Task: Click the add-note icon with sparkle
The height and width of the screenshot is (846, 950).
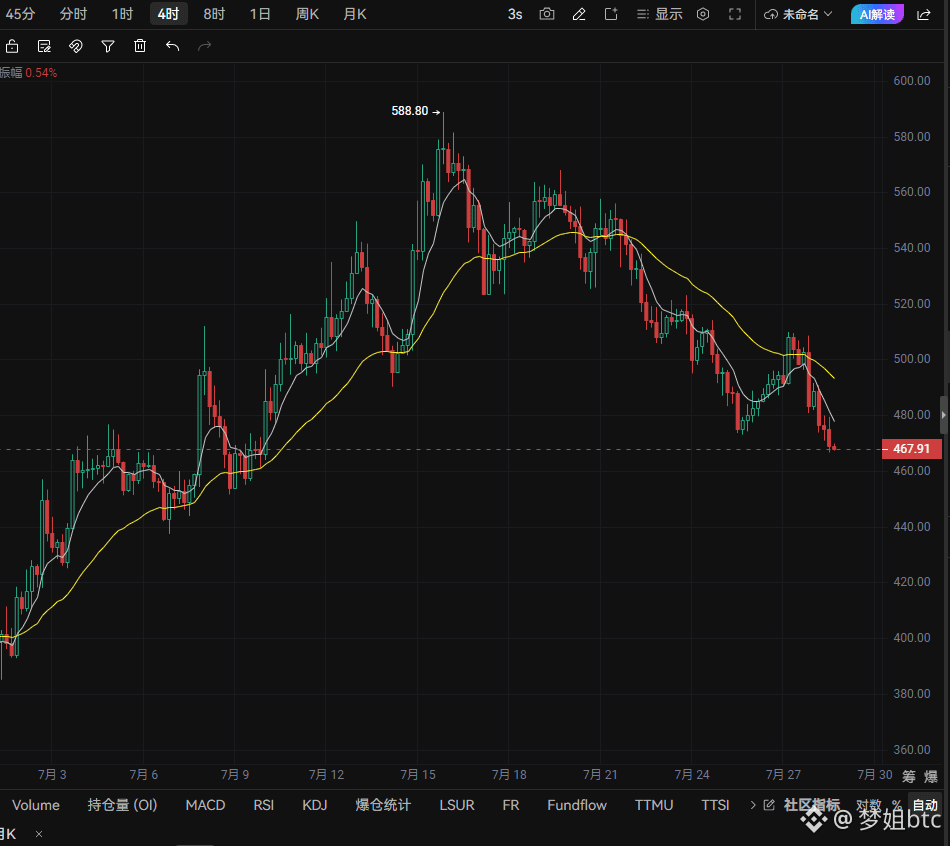Action: click(611, 14)
